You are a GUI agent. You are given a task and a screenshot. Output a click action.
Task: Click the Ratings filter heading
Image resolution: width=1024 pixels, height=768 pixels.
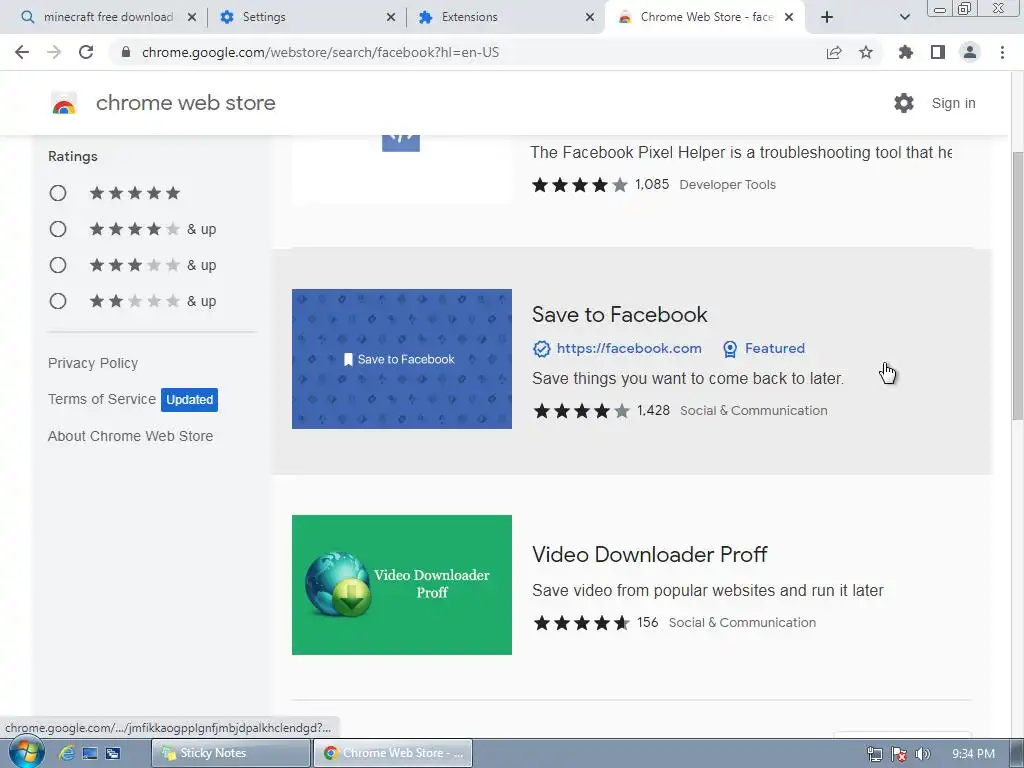coord(72,157)
